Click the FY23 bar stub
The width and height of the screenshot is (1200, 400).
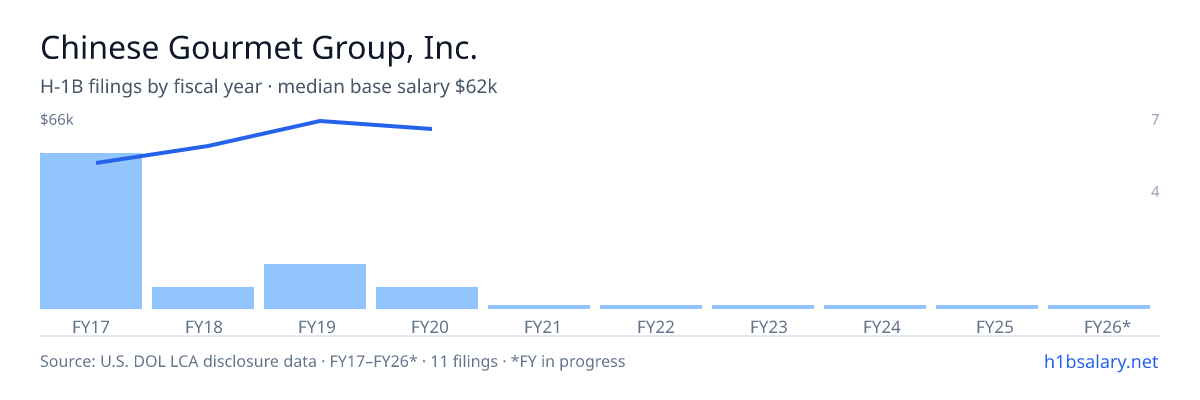[x=763, y=307]
